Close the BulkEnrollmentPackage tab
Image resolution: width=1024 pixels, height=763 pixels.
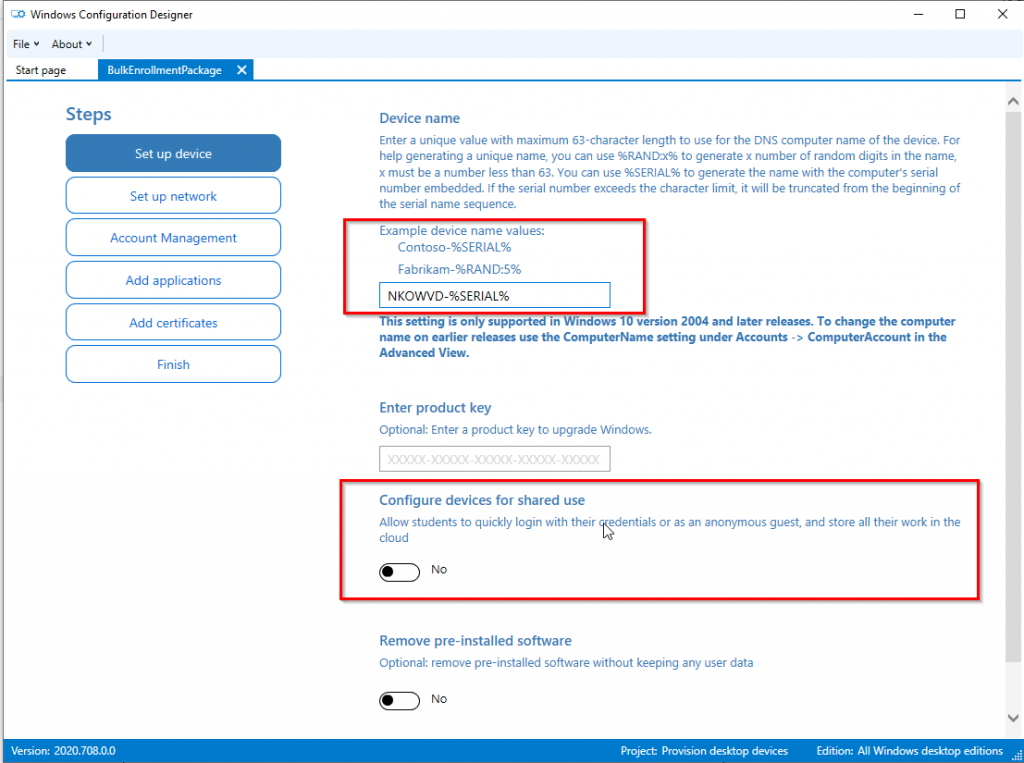click(242, 70)
